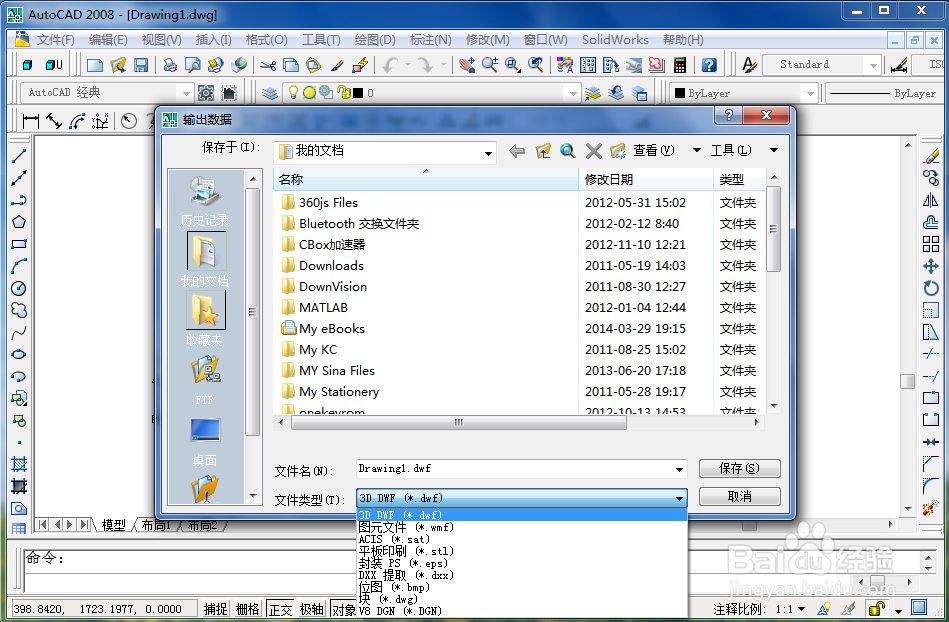The width and height of the screenshot is (949, 622).
Task: Expand the Standard text style dropdown
Action: [x=872, y=65]
